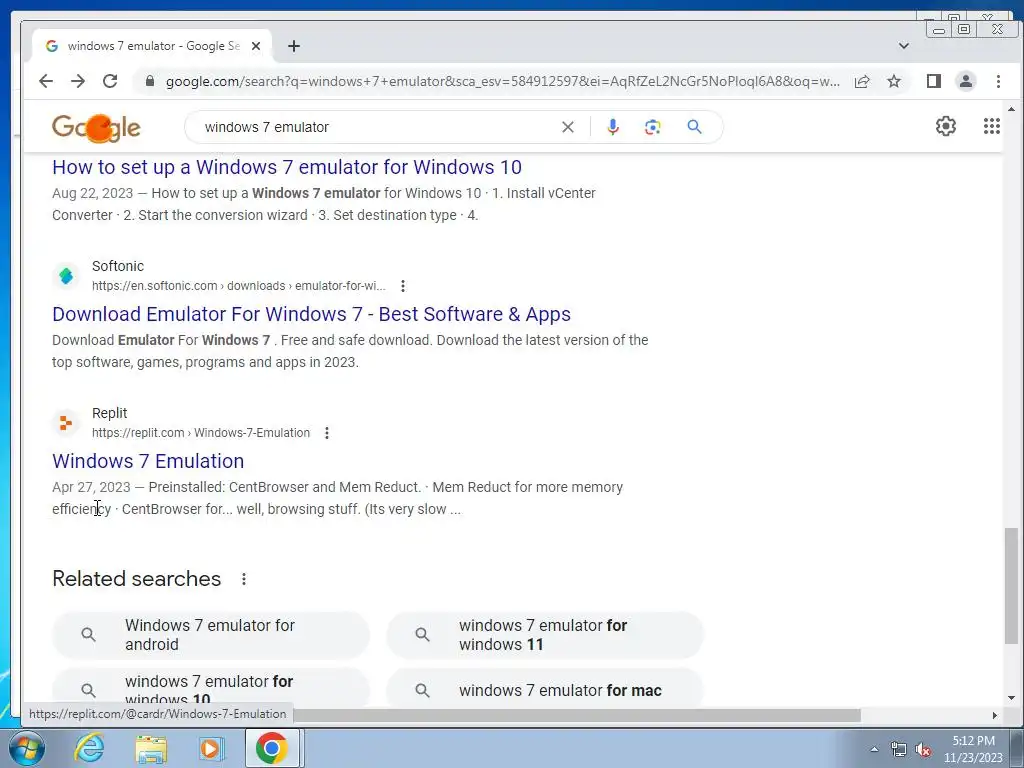Click the Softonic URL breadcrumb
1024x768 pixels.
tap(238, 286)
